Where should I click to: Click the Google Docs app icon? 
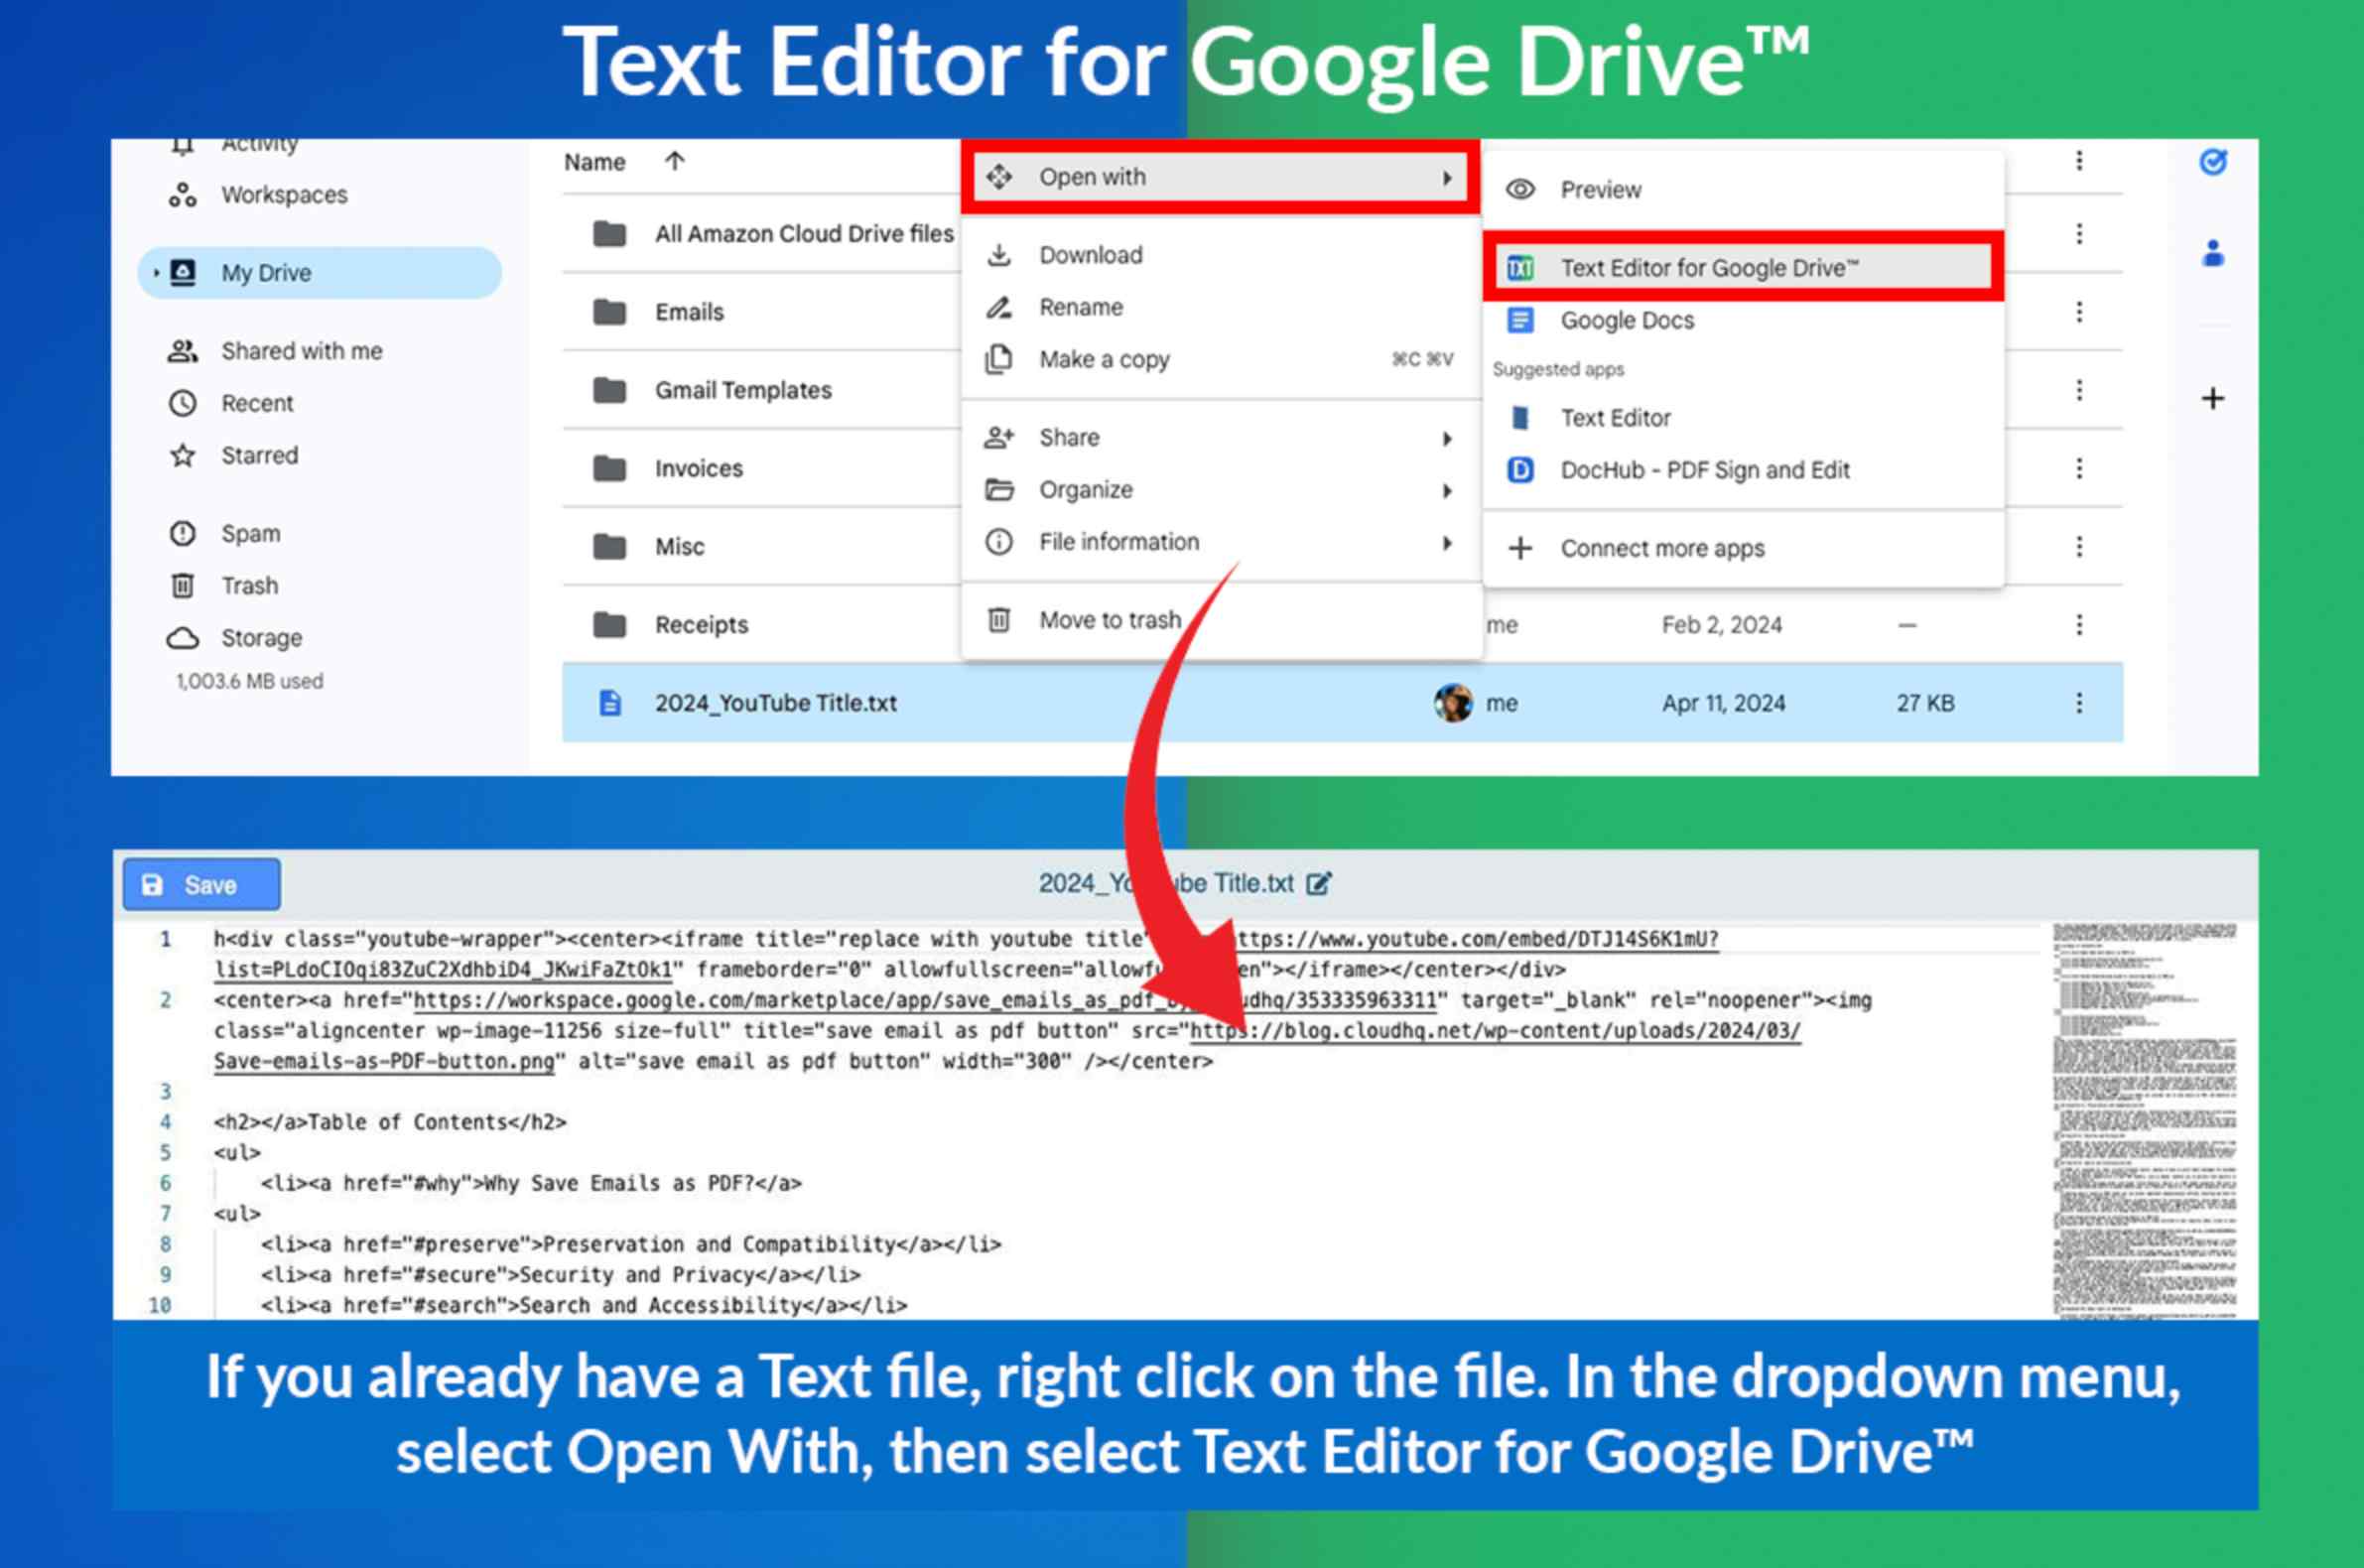pyautogui.click(x=1520, y=320)
